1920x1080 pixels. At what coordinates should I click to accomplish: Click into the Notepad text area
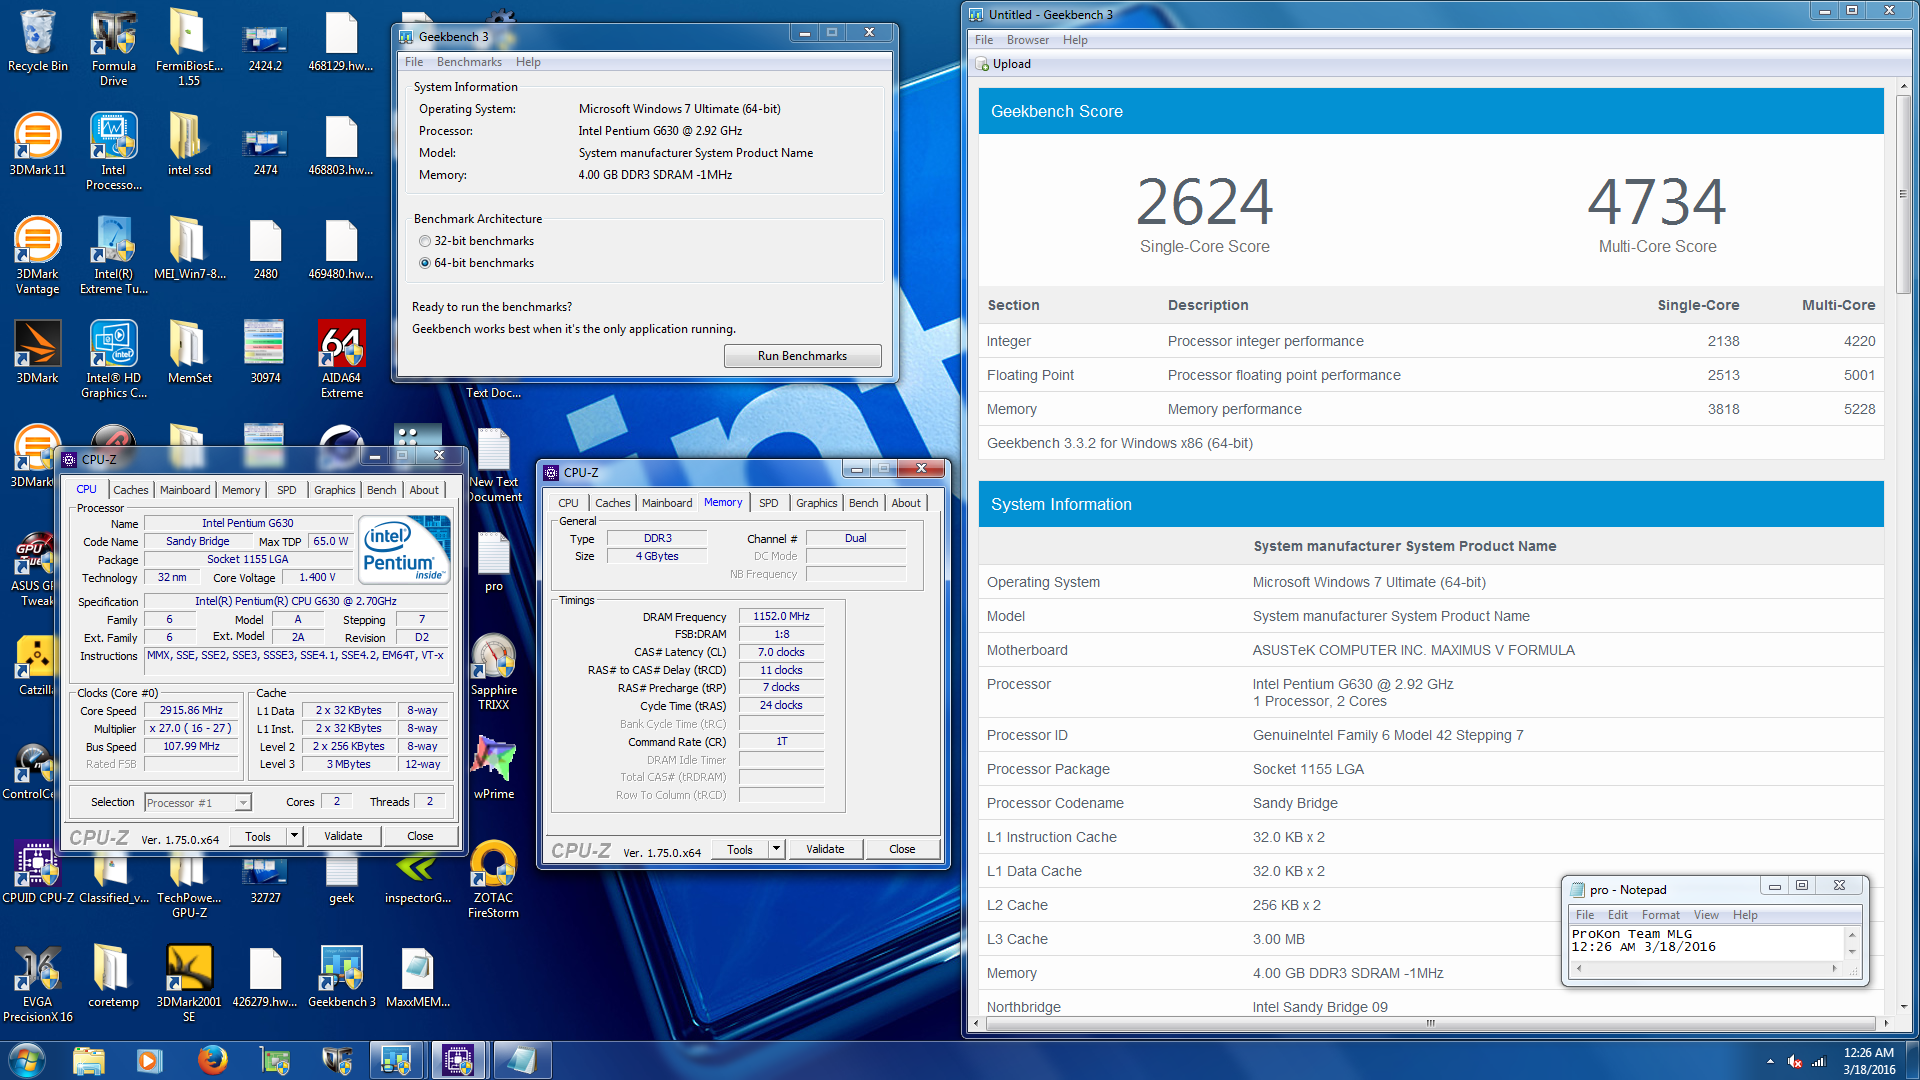(x=1707, y=944)
